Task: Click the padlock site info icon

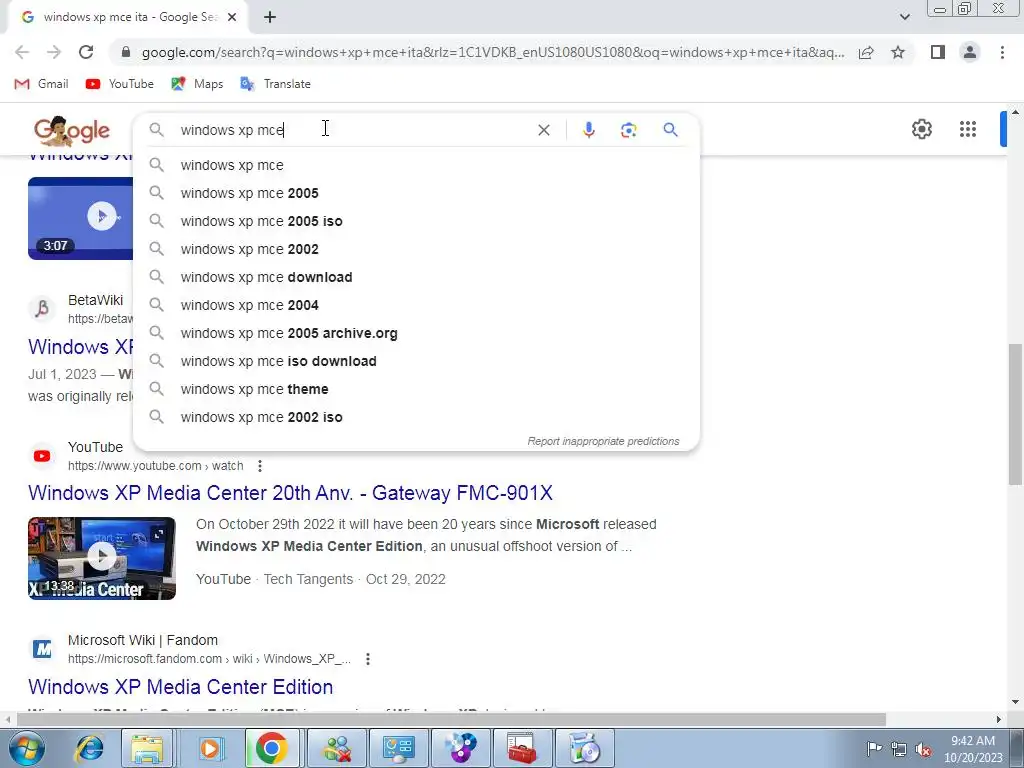Action: point(126,52)
